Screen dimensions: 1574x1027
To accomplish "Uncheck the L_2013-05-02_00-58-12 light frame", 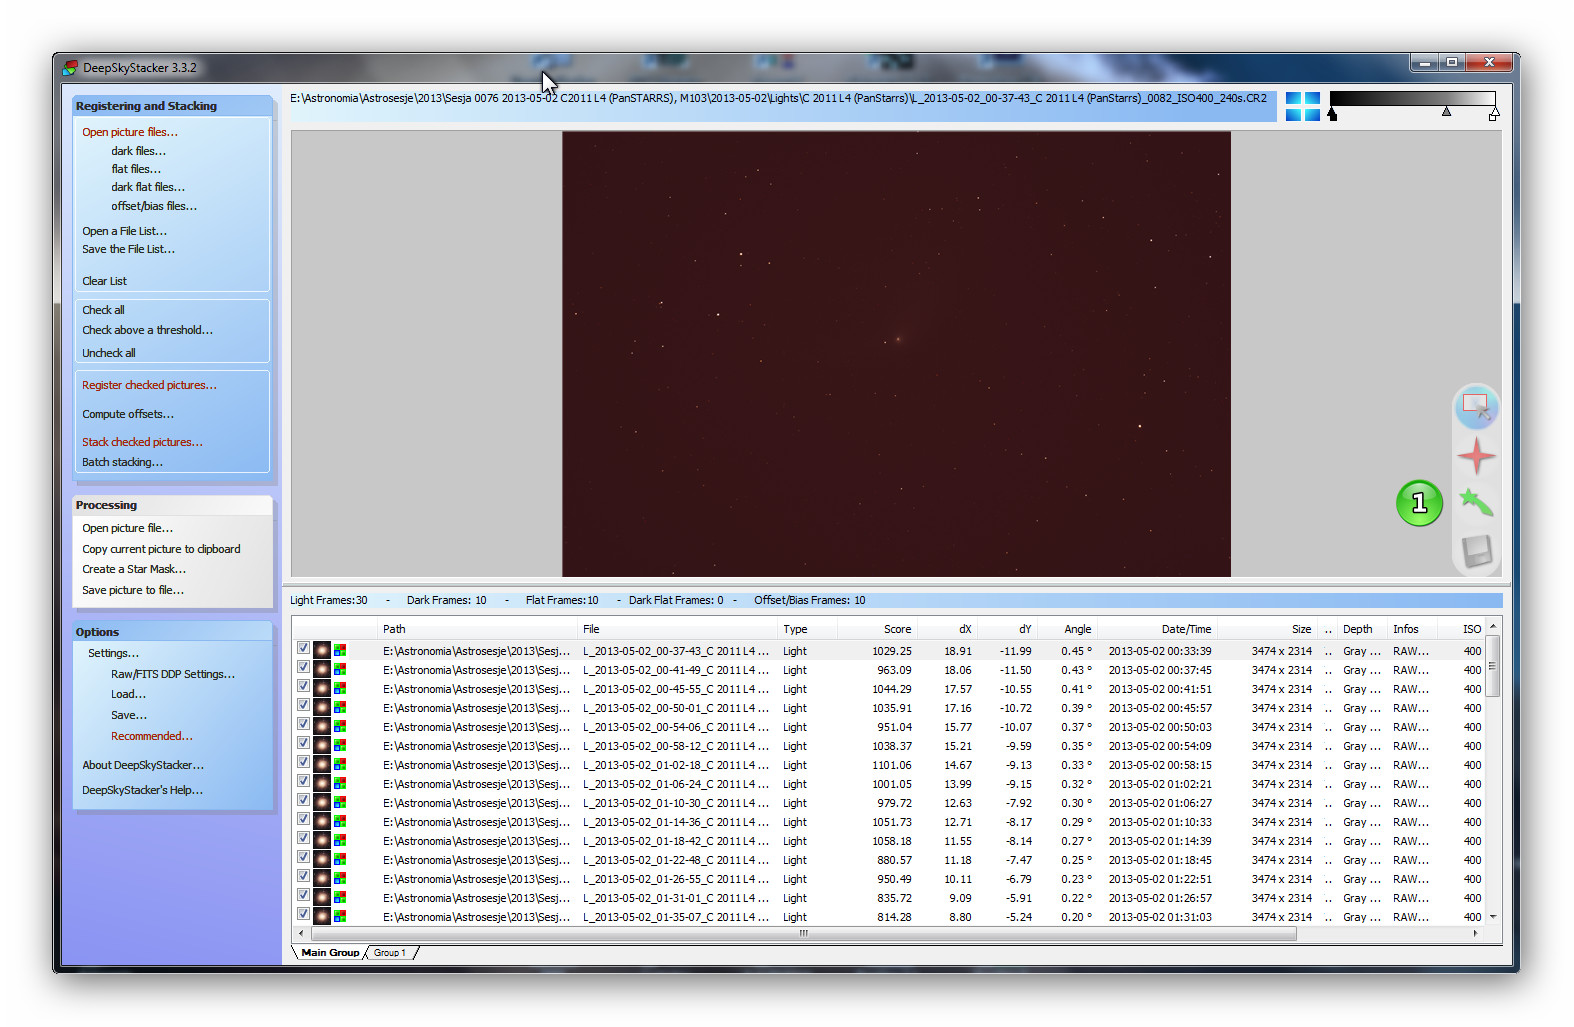I will pyautogui.click(x=303, y=743).
